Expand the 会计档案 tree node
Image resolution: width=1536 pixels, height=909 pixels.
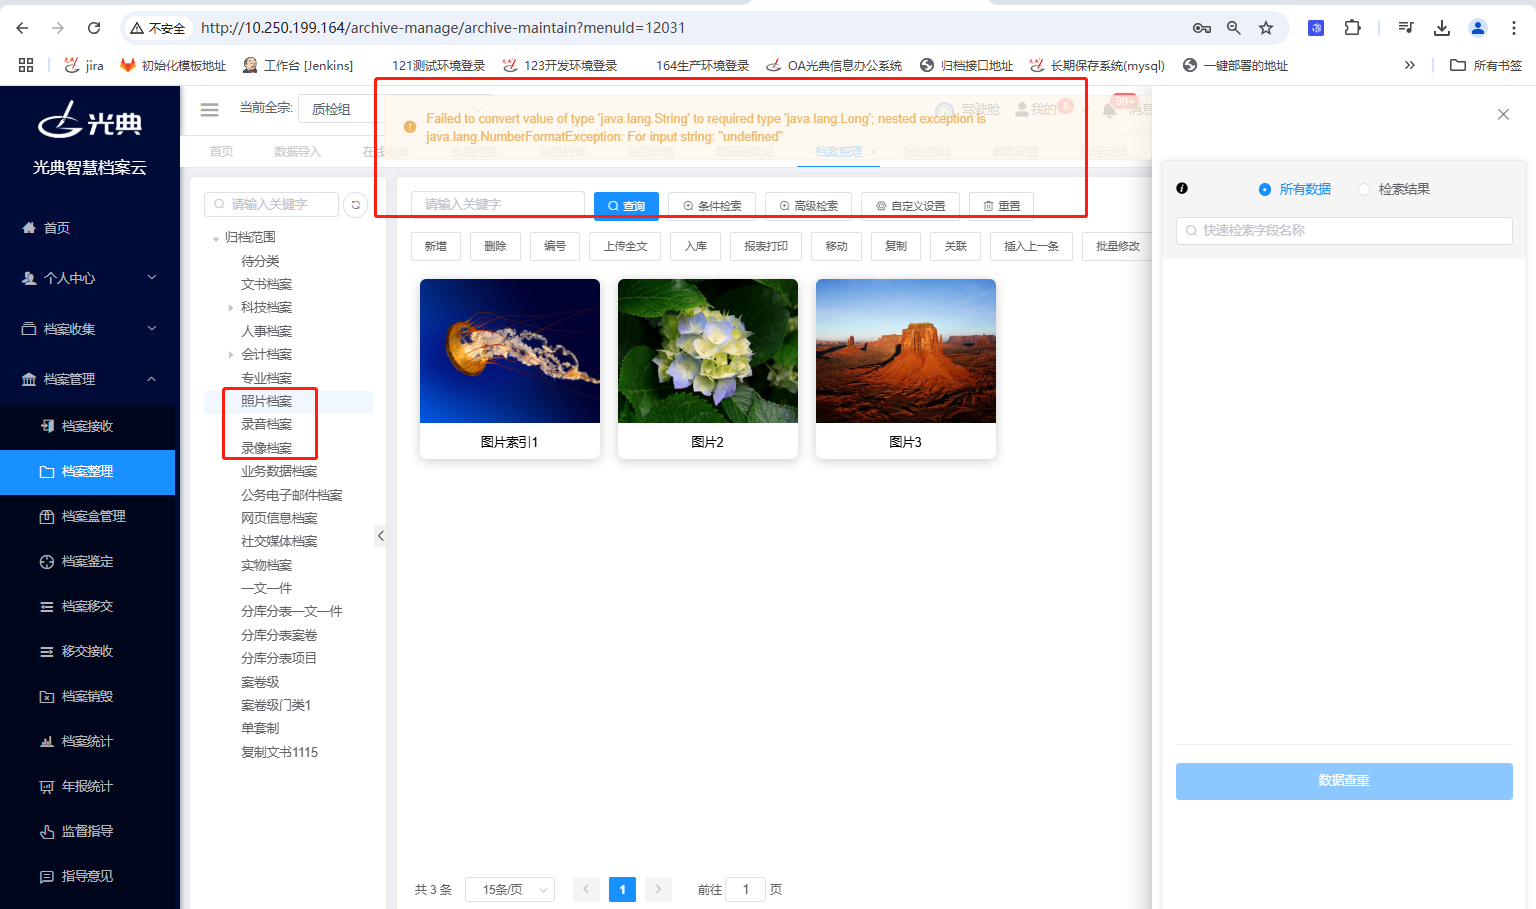coord(231,355)
